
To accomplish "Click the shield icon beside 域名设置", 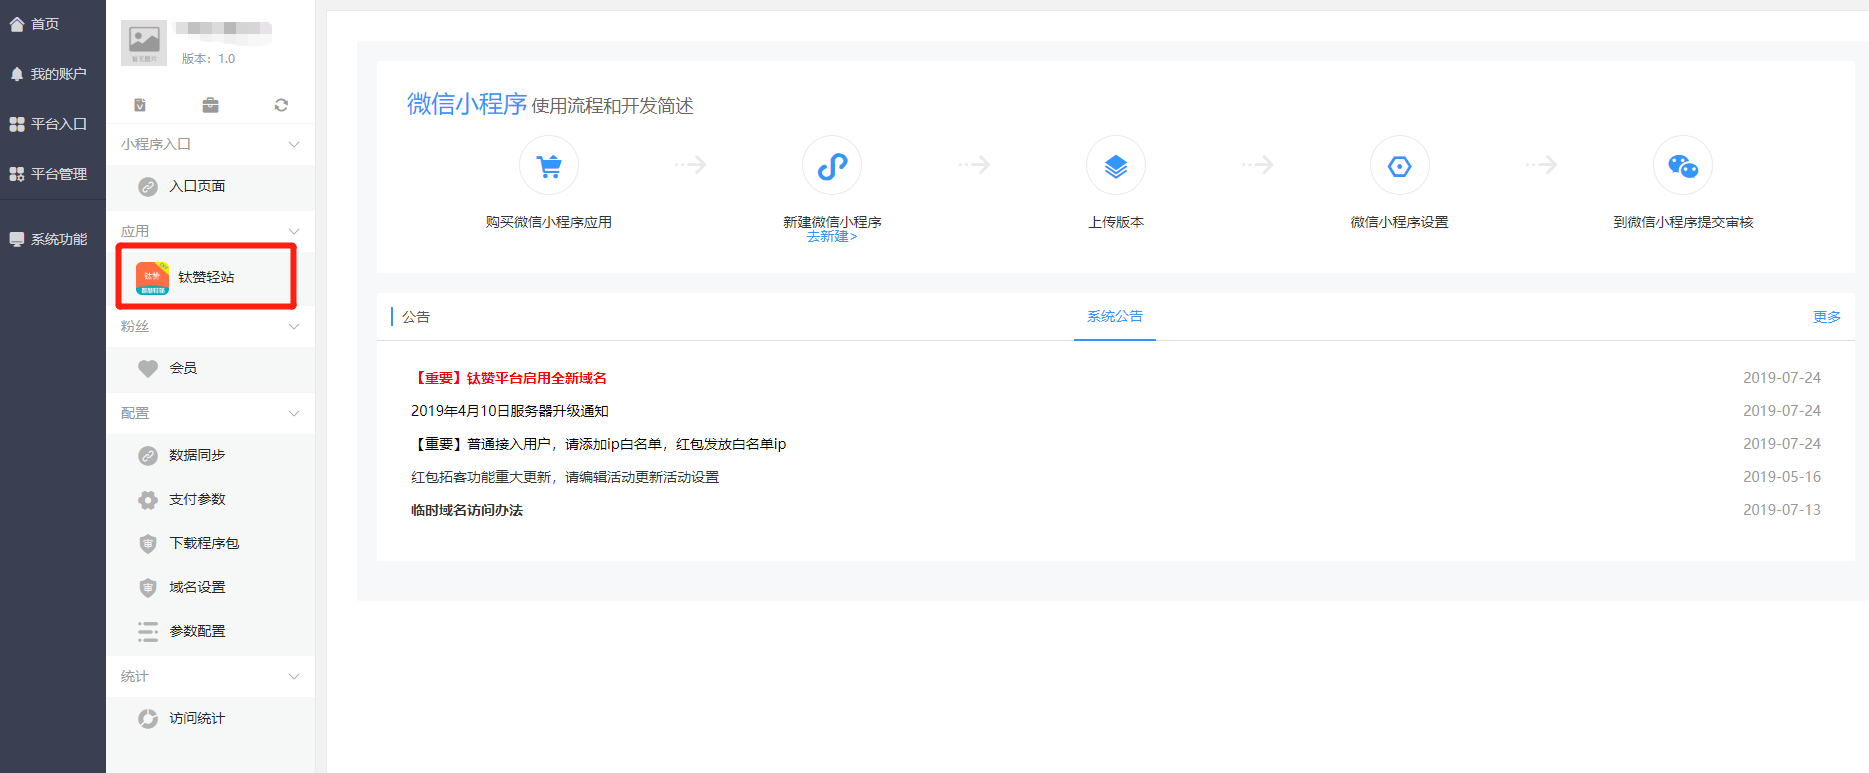I will pos(148,588).
